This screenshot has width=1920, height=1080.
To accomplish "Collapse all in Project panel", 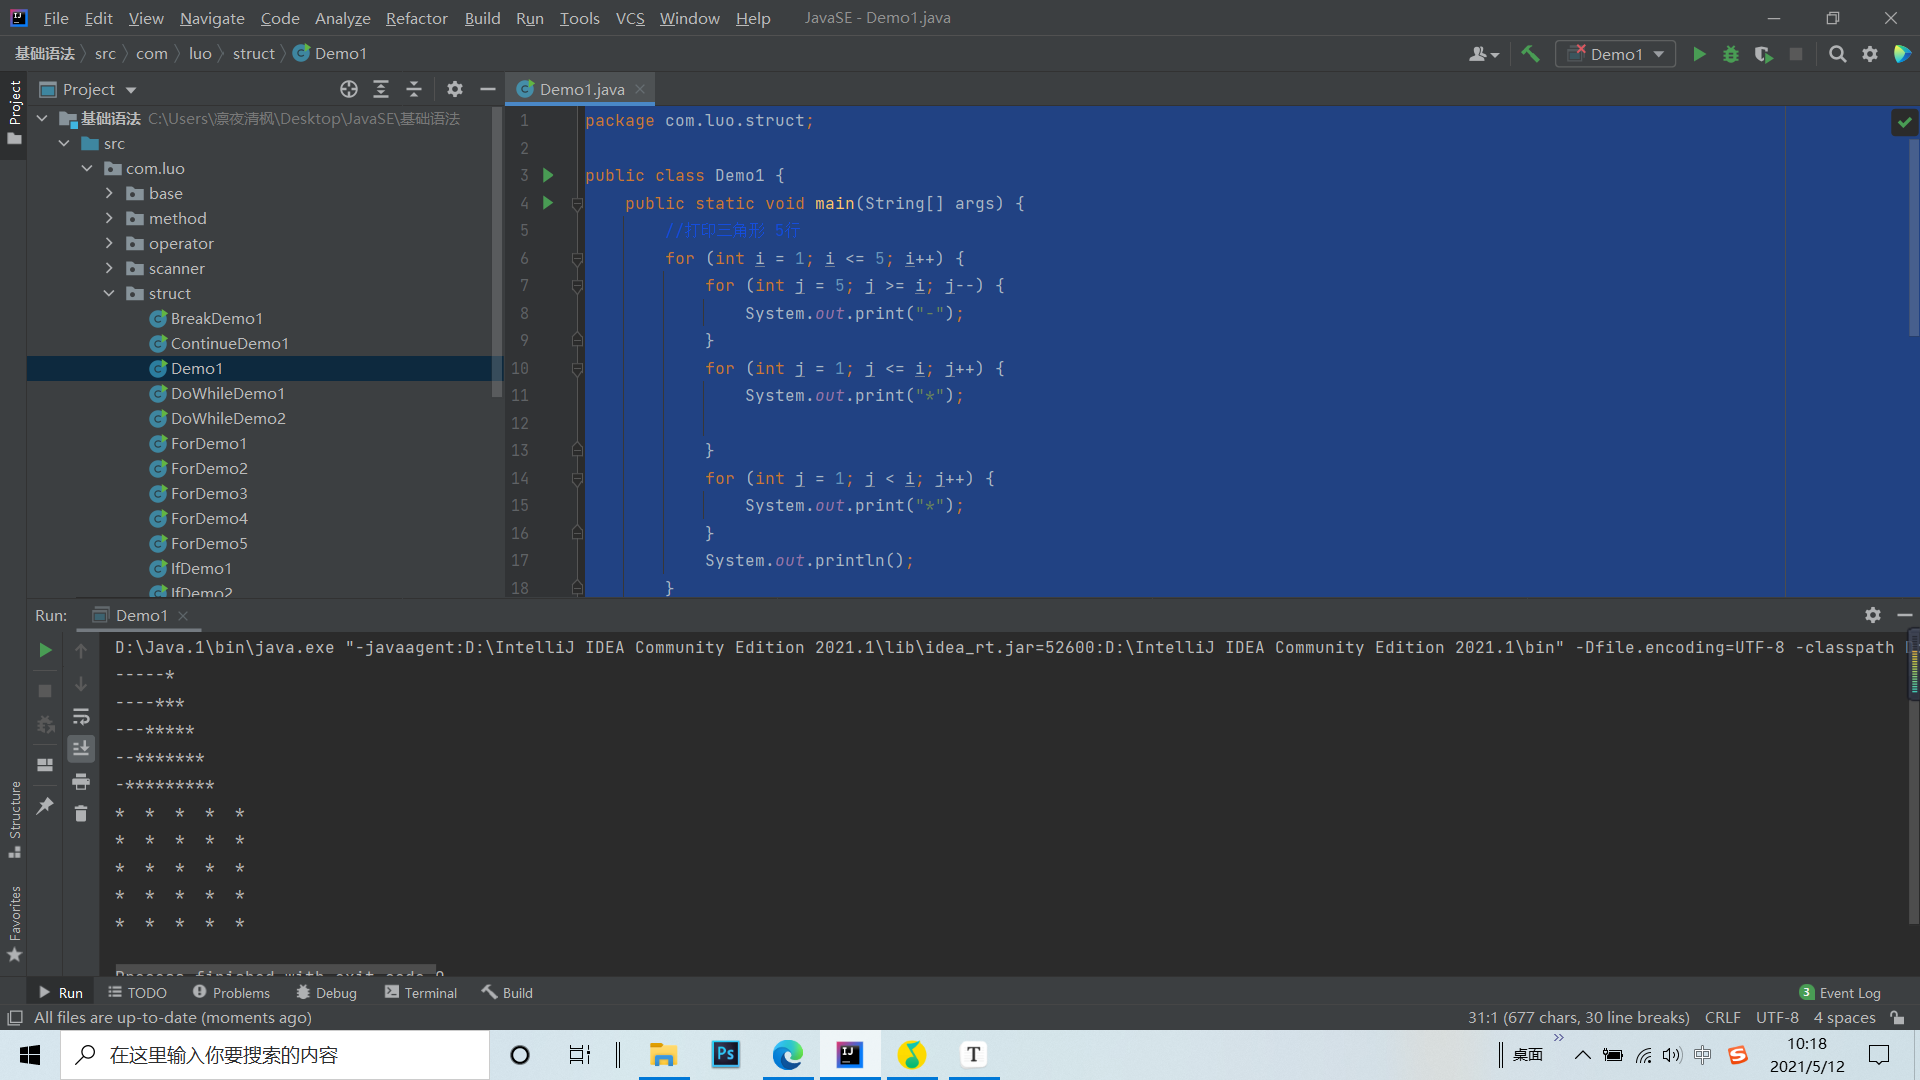I will pos(414,89).
